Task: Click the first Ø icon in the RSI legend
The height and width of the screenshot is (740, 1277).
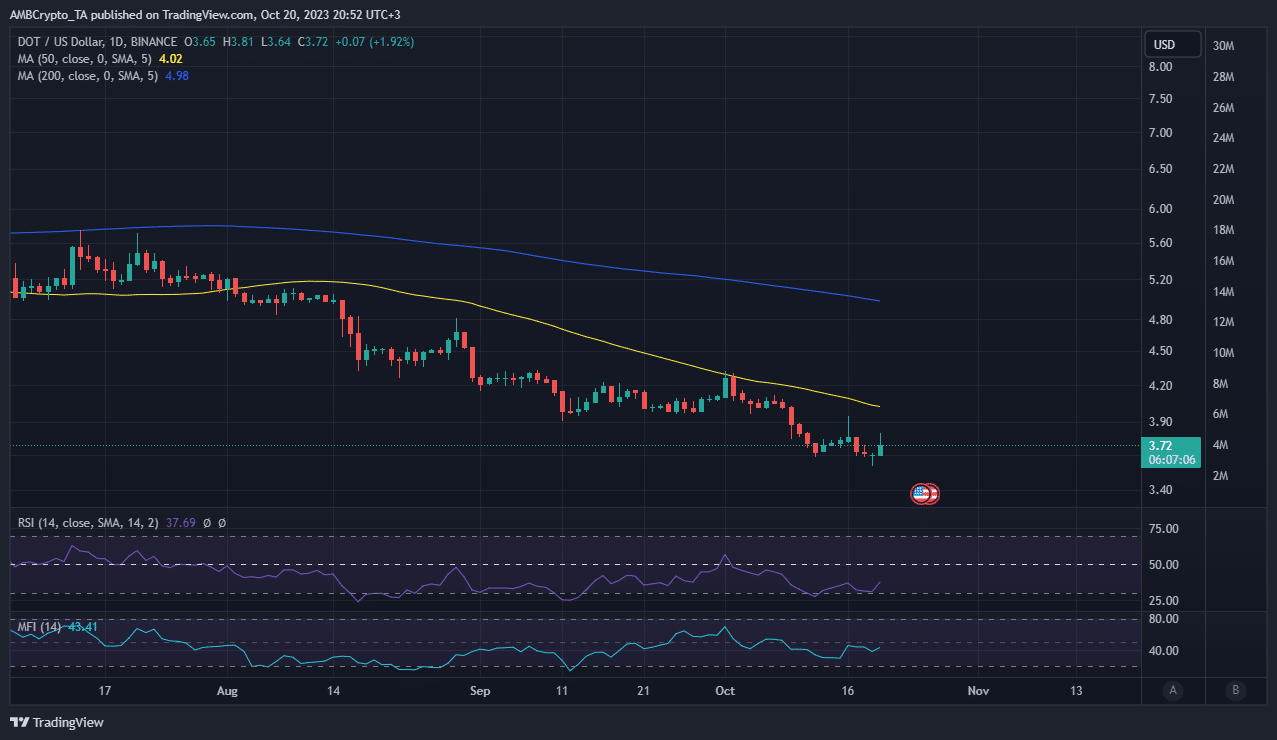Action: point(206,522)
